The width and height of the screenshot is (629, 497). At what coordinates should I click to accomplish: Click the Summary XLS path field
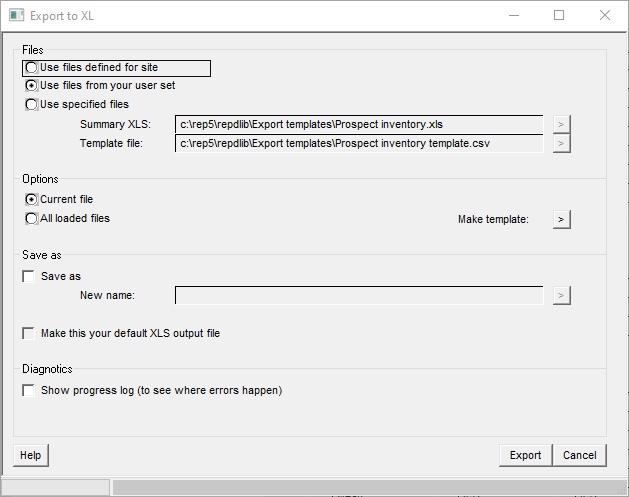pos(358,124)
